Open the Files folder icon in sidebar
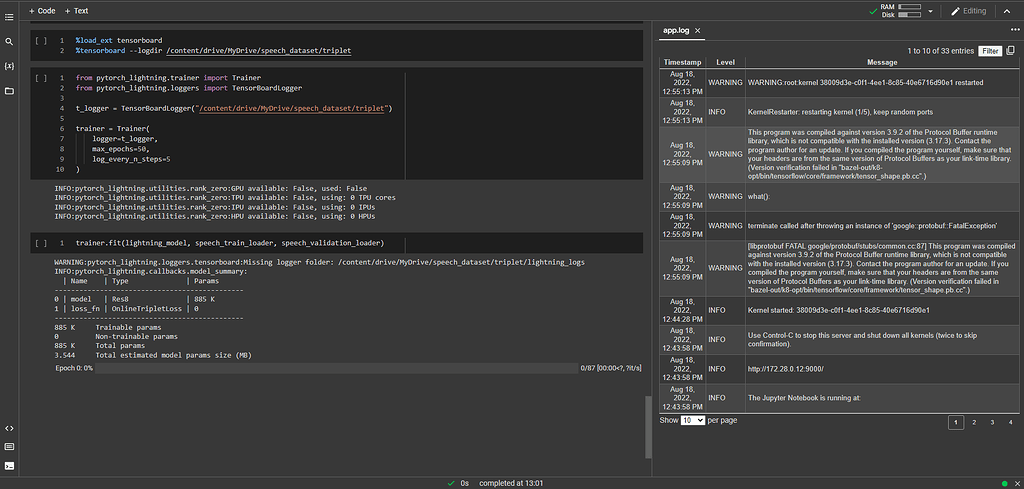Viewport: 1024px width, 489px height. coord(9,91)
